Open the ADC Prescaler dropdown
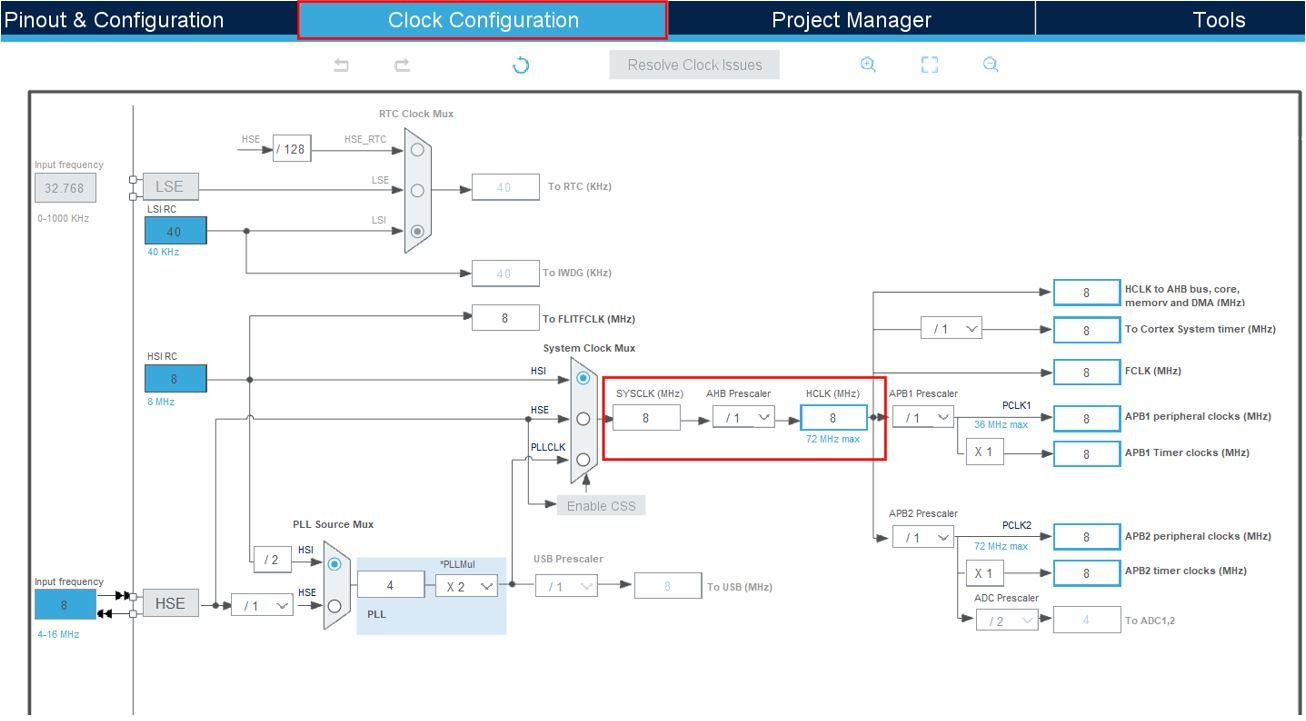1306x721 pixels. point(1008,620)
